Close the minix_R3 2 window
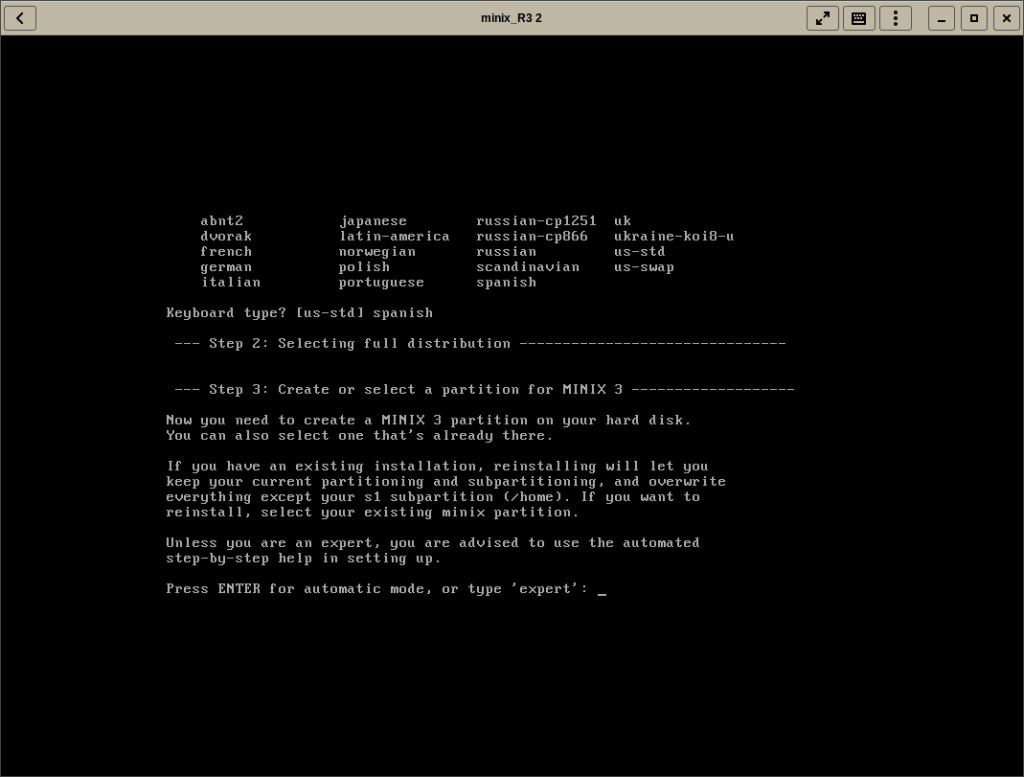The height and width of the screenshot is (777, 1024). [x=1006, y=18]
